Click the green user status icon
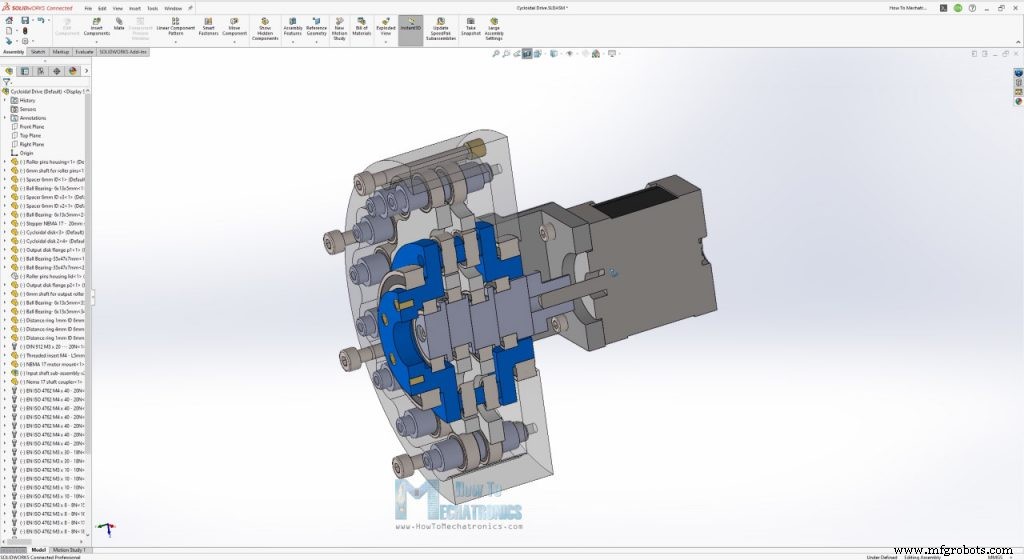The image size is (1024, 560). [958, 8]
